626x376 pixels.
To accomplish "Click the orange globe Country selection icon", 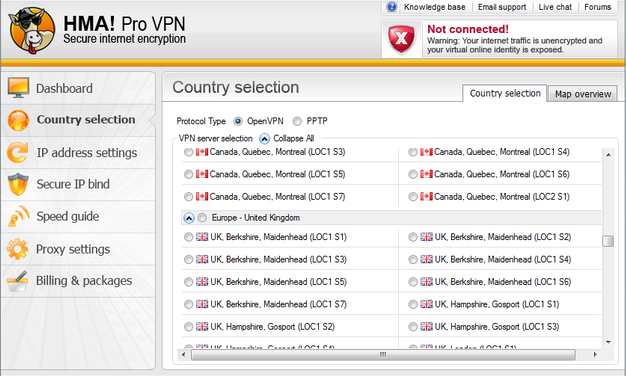I will pos(18,120).
